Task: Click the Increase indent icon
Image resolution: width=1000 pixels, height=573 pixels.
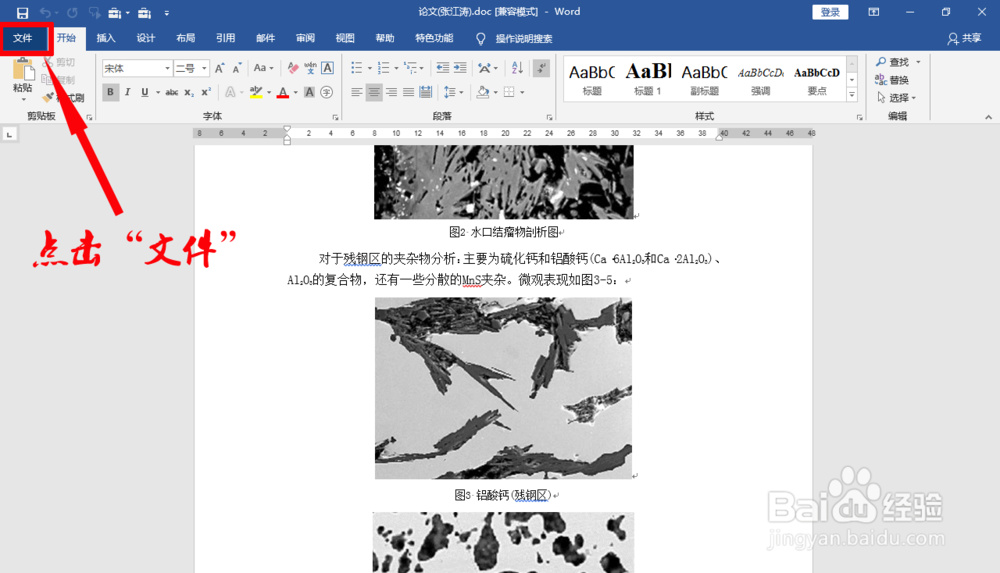Action: click(x=460, y=68)
